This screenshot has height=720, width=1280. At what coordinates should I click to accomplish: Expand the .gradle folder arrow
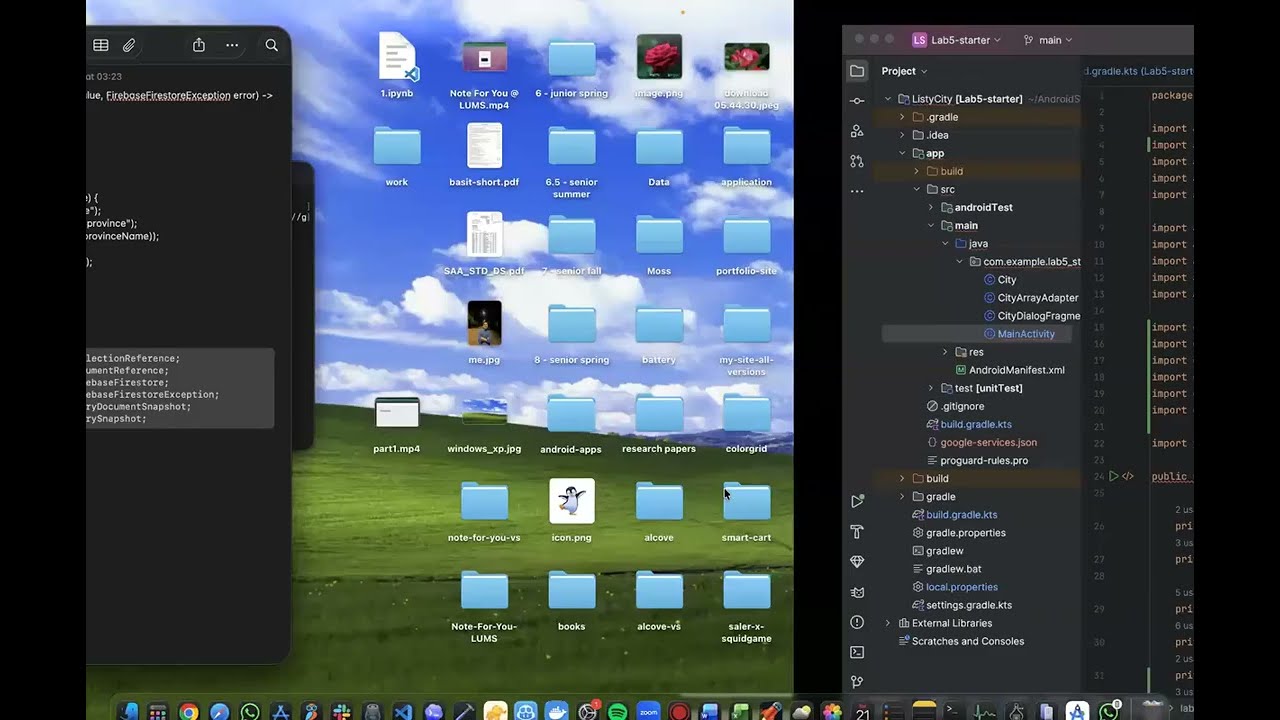pos(902,117)
